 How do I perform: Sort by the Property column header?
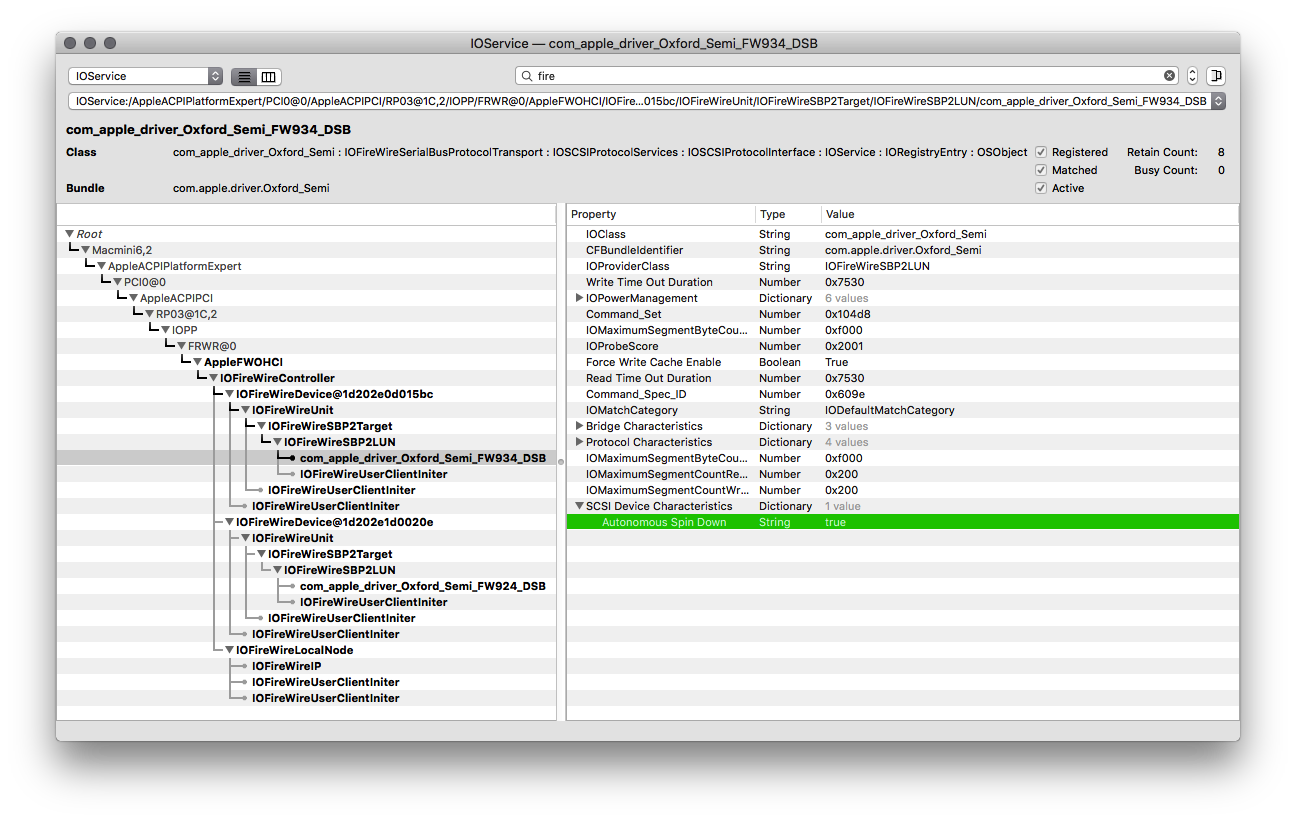(x=661, y=214)
